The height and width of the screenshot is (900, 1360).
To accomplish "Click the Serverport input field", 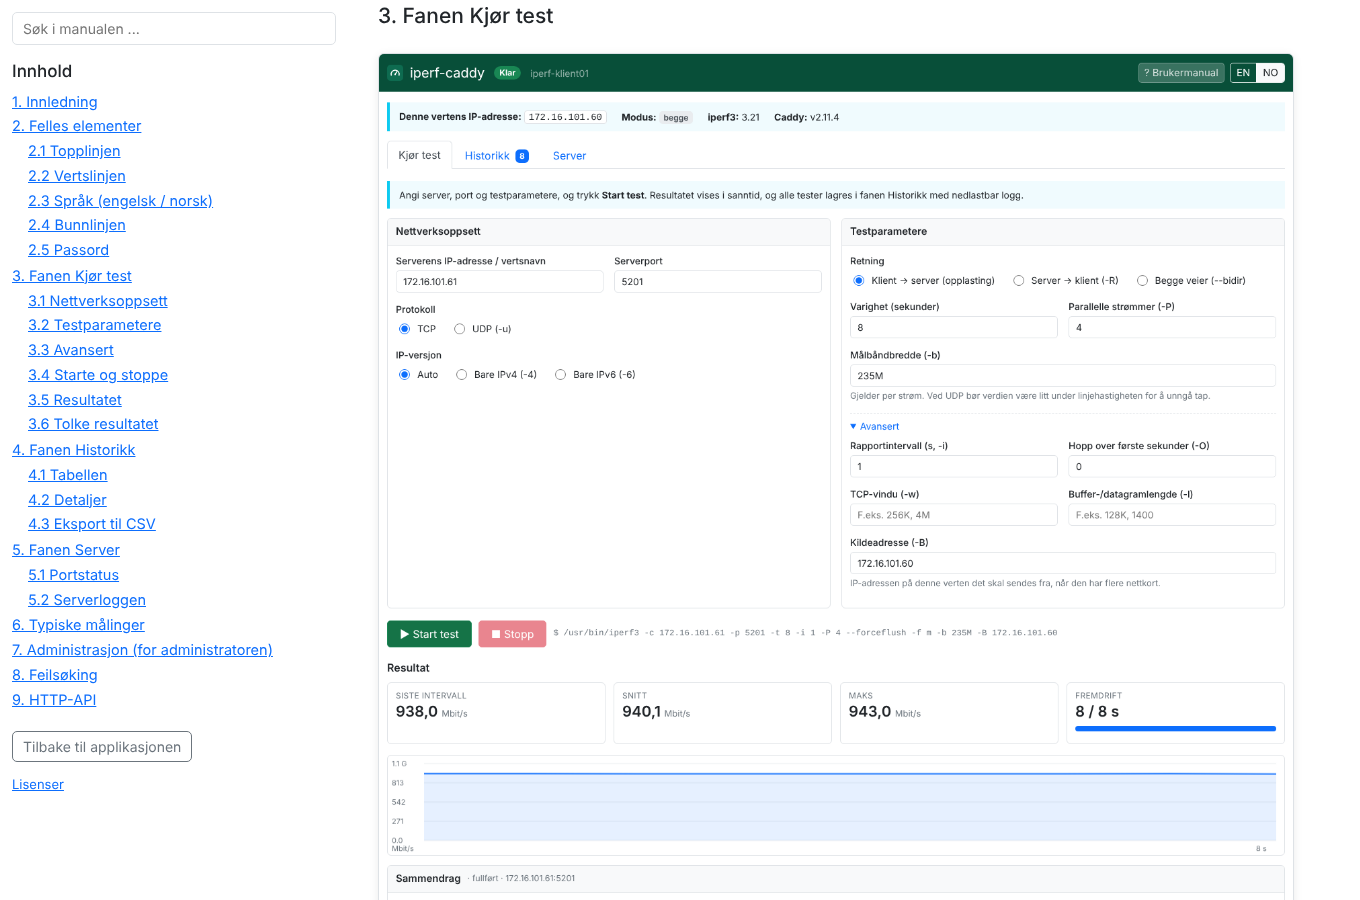I will pyautogui.click(x=718, y=282).
